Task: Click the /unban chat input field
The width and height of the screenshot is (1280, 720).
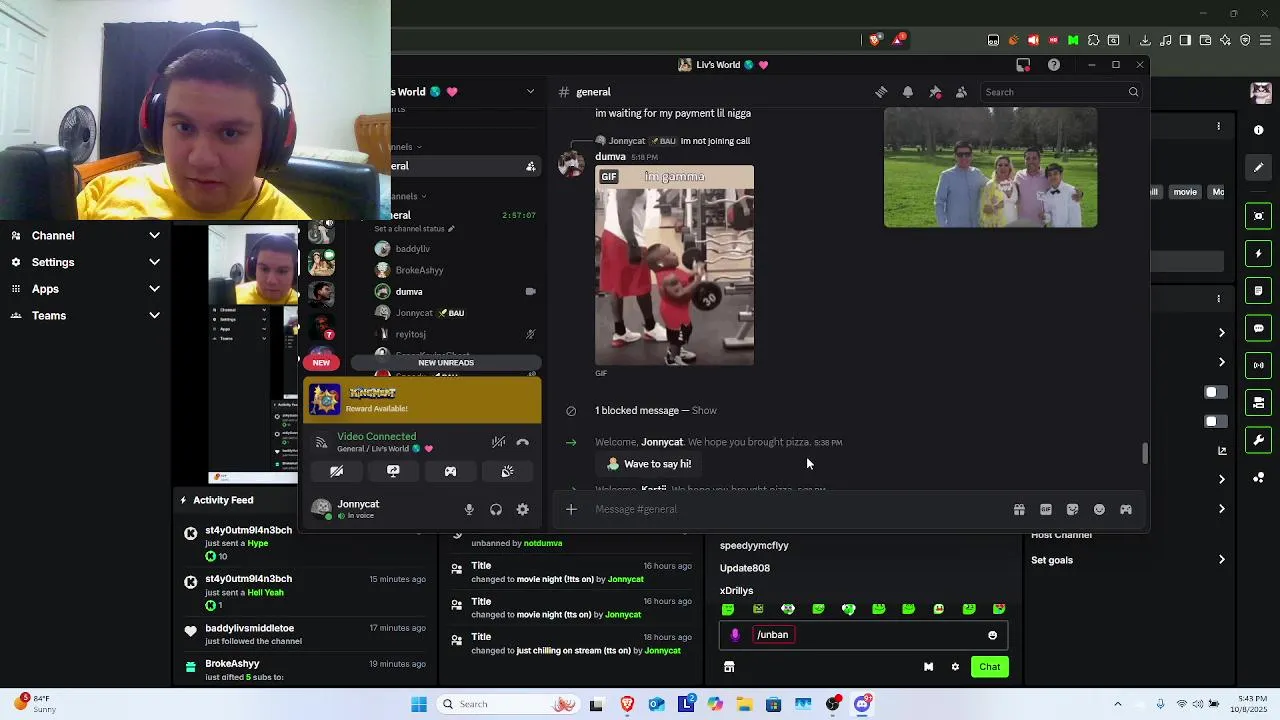Action: pos(865,635)
